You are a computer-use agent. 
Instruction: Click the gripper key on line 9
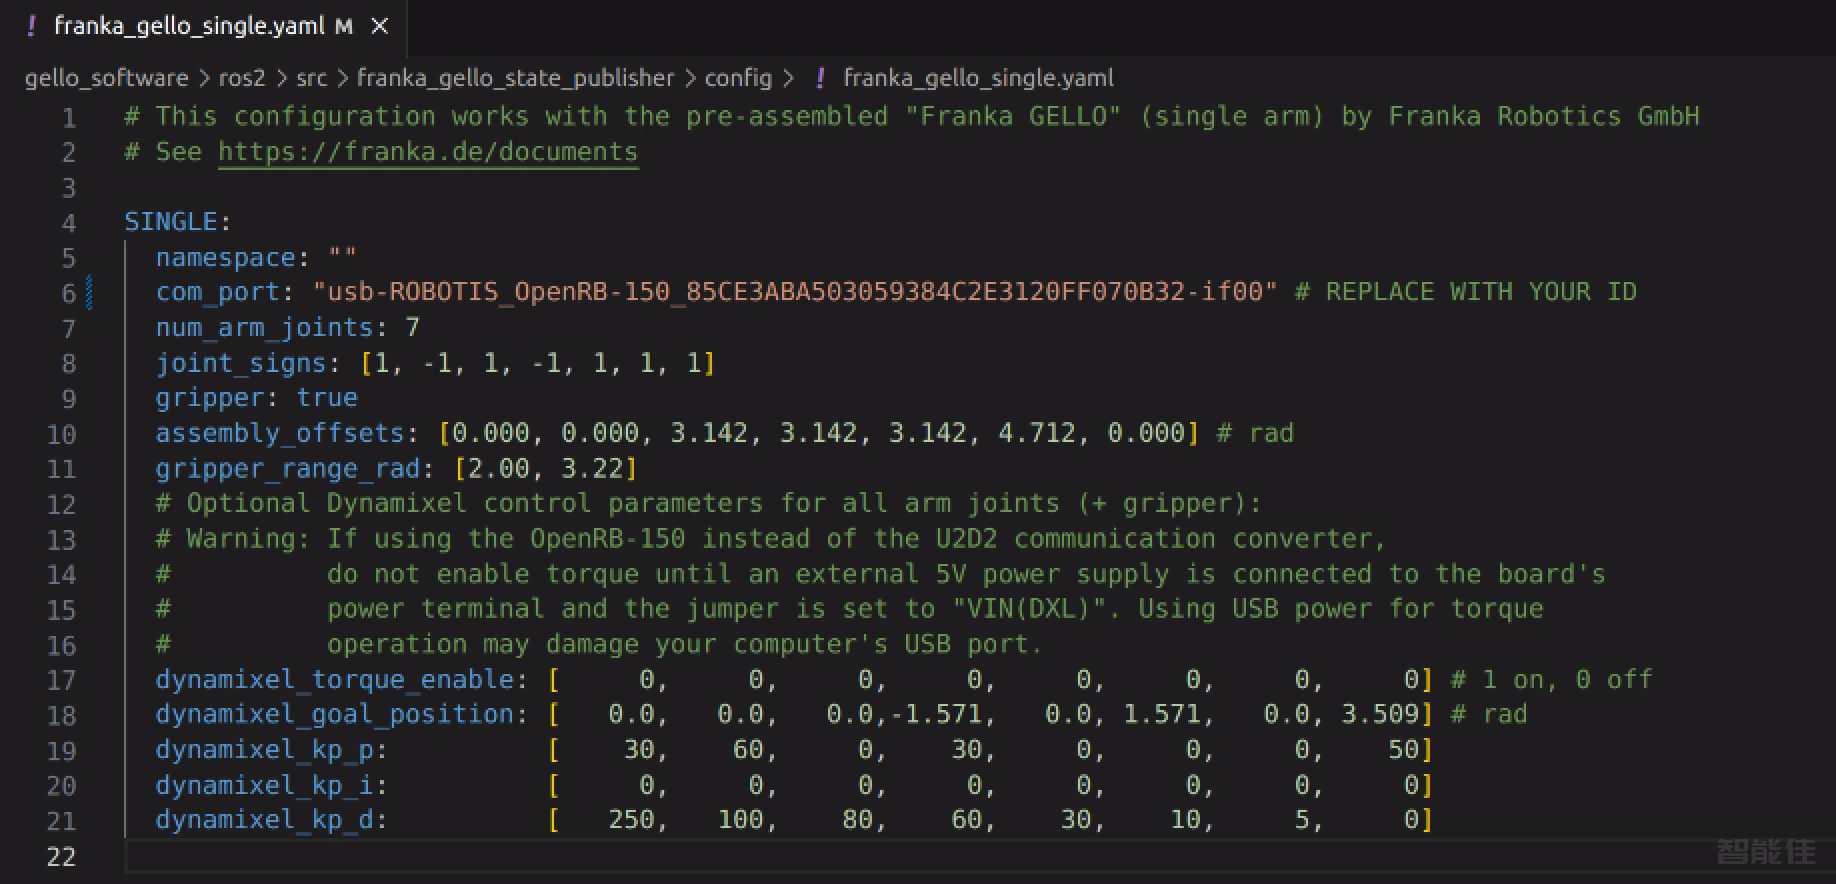click(210, 398)
